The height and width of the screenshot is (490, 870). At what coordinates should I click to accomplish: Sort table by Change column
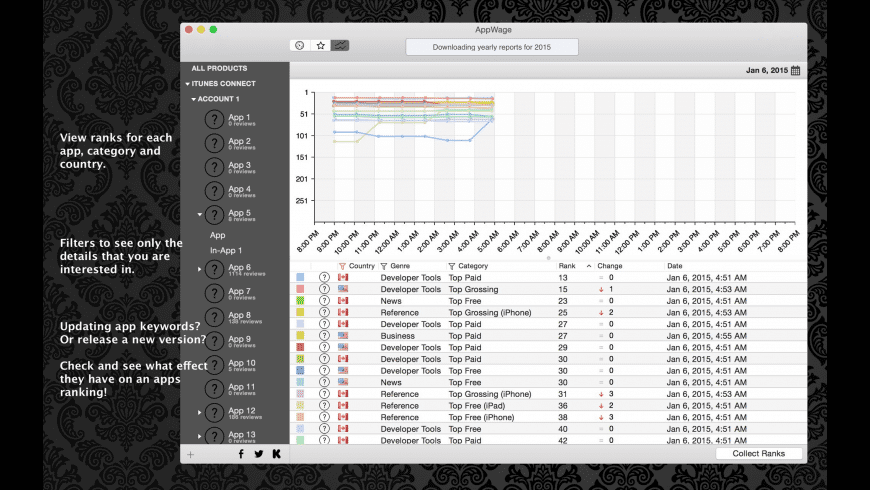610,266
